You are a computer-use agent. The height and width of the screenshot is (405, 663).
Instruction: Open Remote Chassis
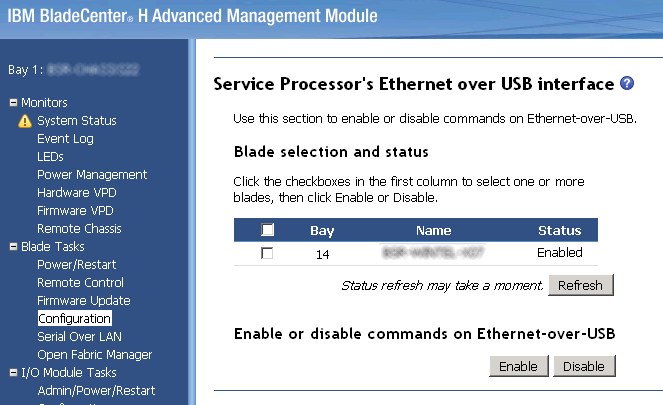79,229
